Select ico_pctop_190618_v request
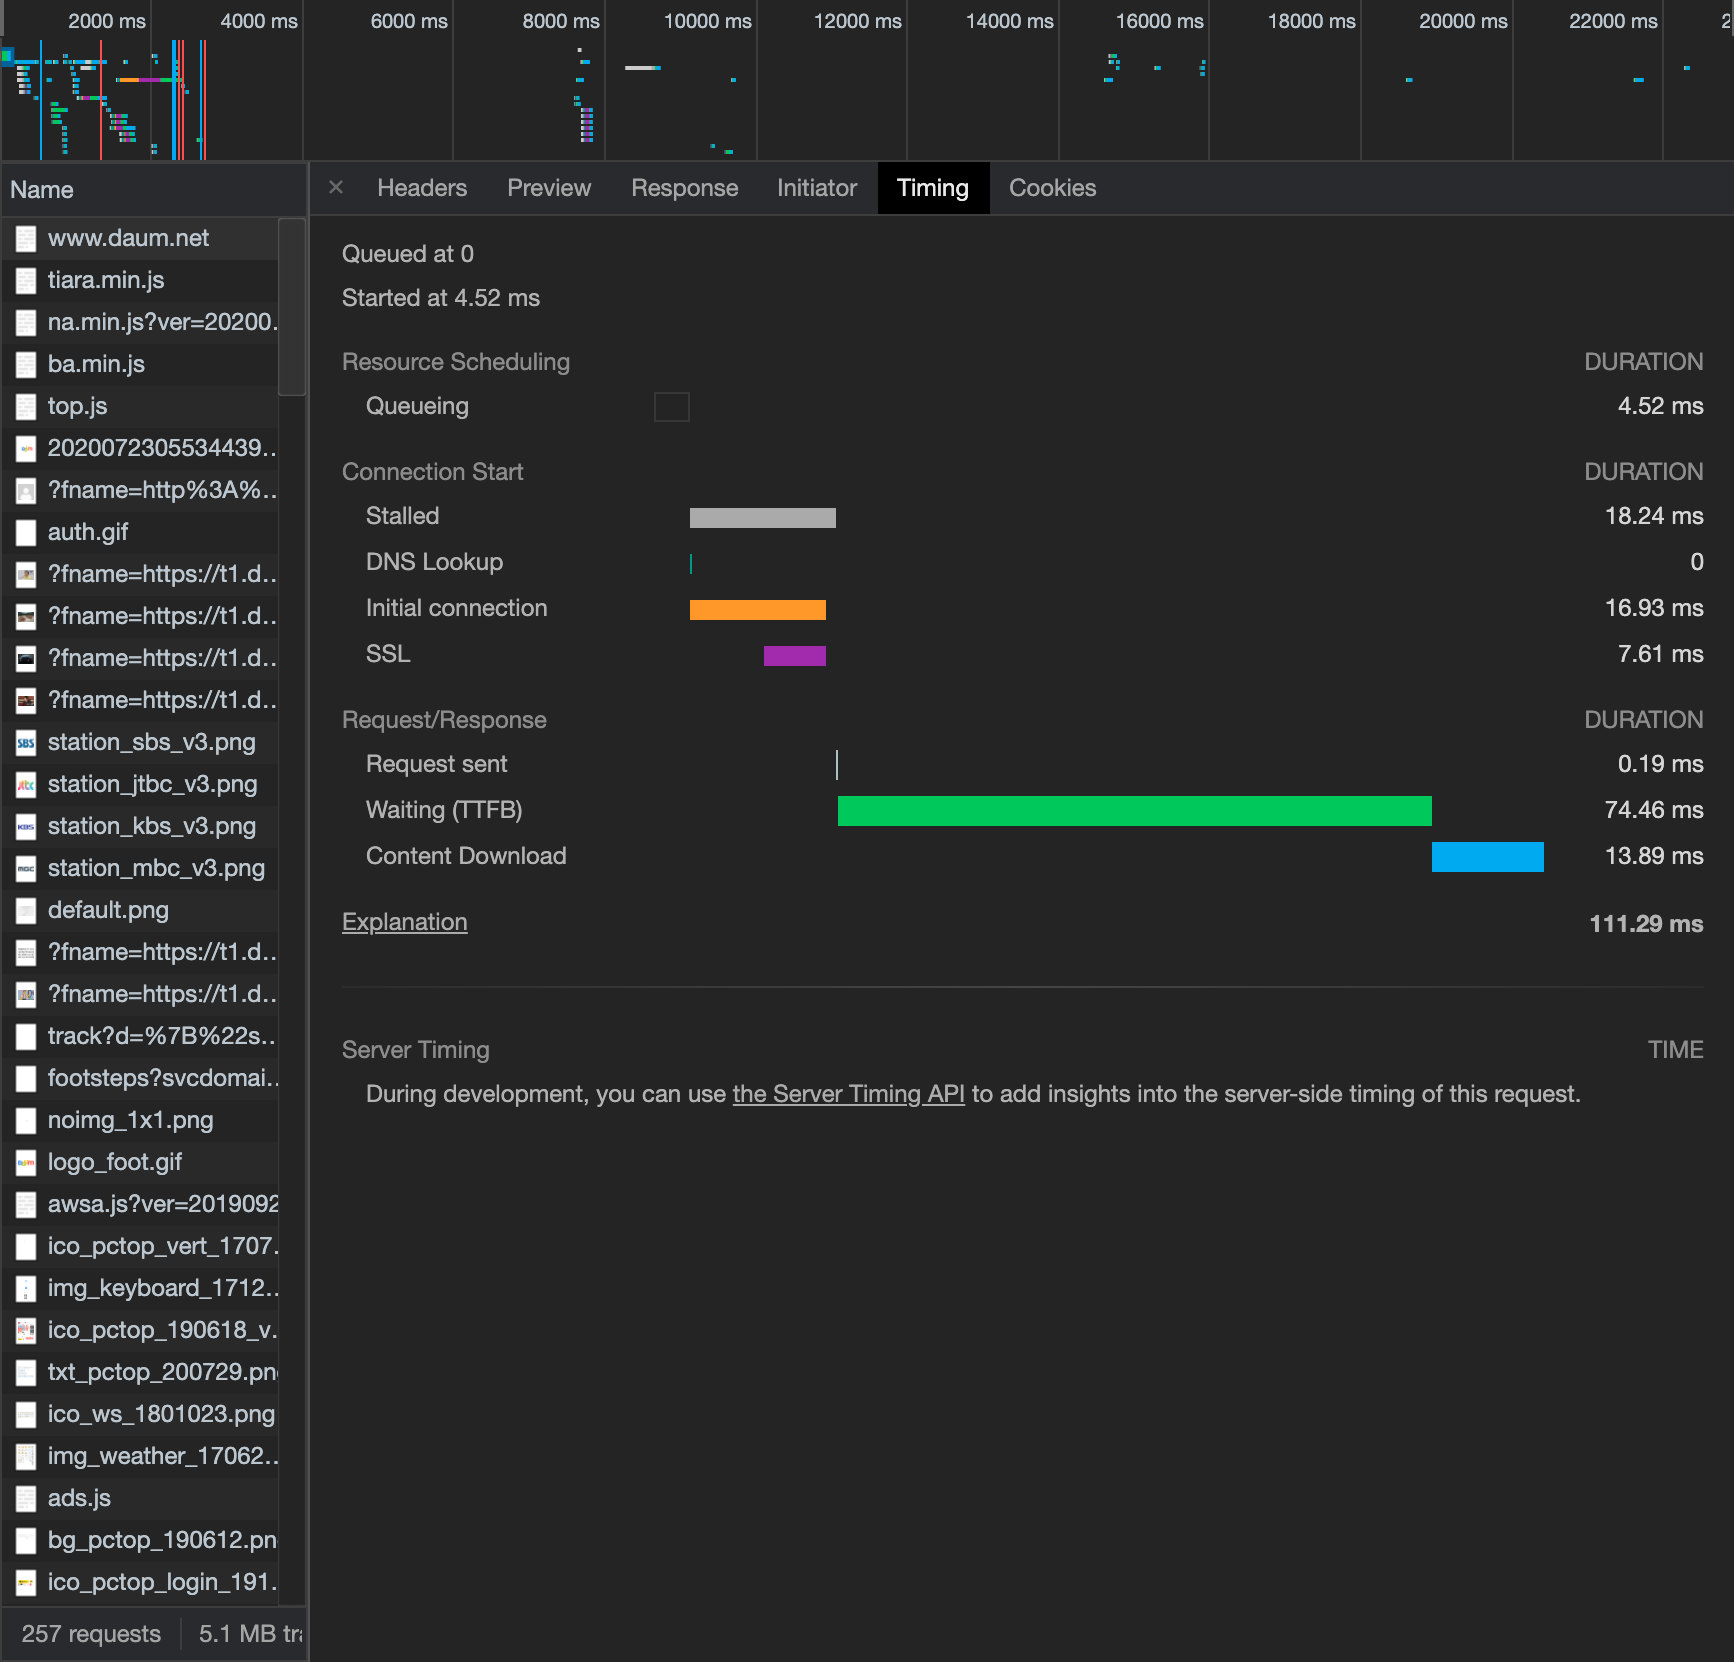The image size is (1734, 1662). tap(140, 1330)
